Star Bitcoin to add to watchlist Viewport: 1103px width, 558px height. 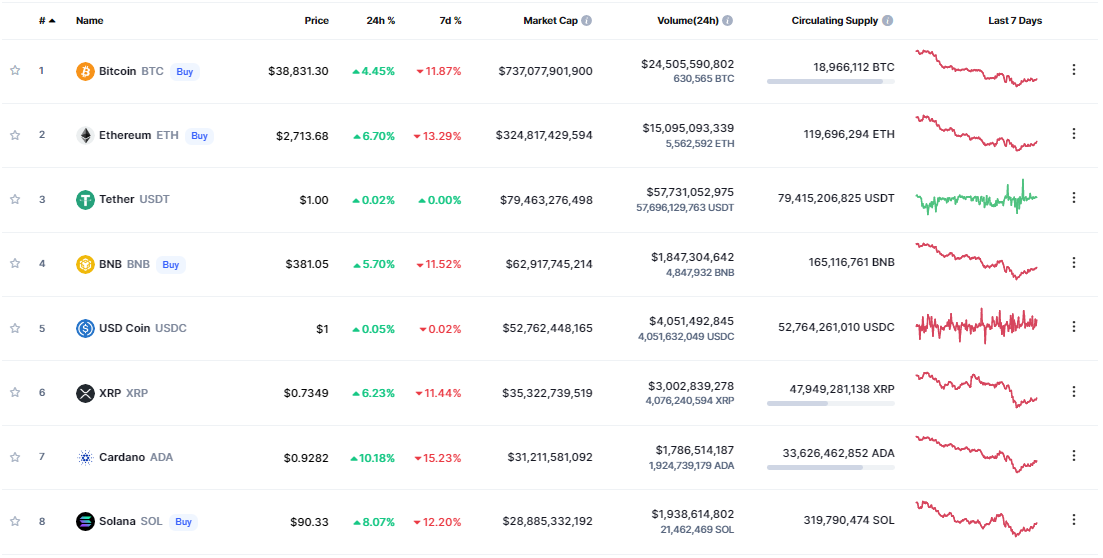(x=15, y=70)
